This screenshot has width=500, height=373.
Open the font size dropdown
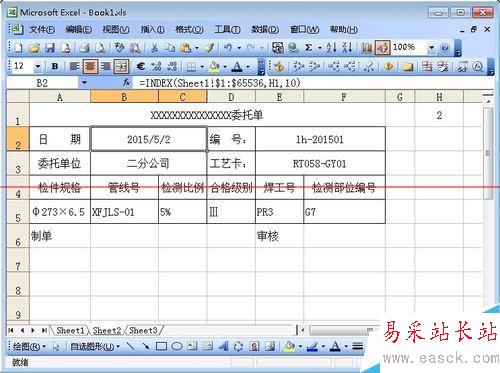point(38,67)
